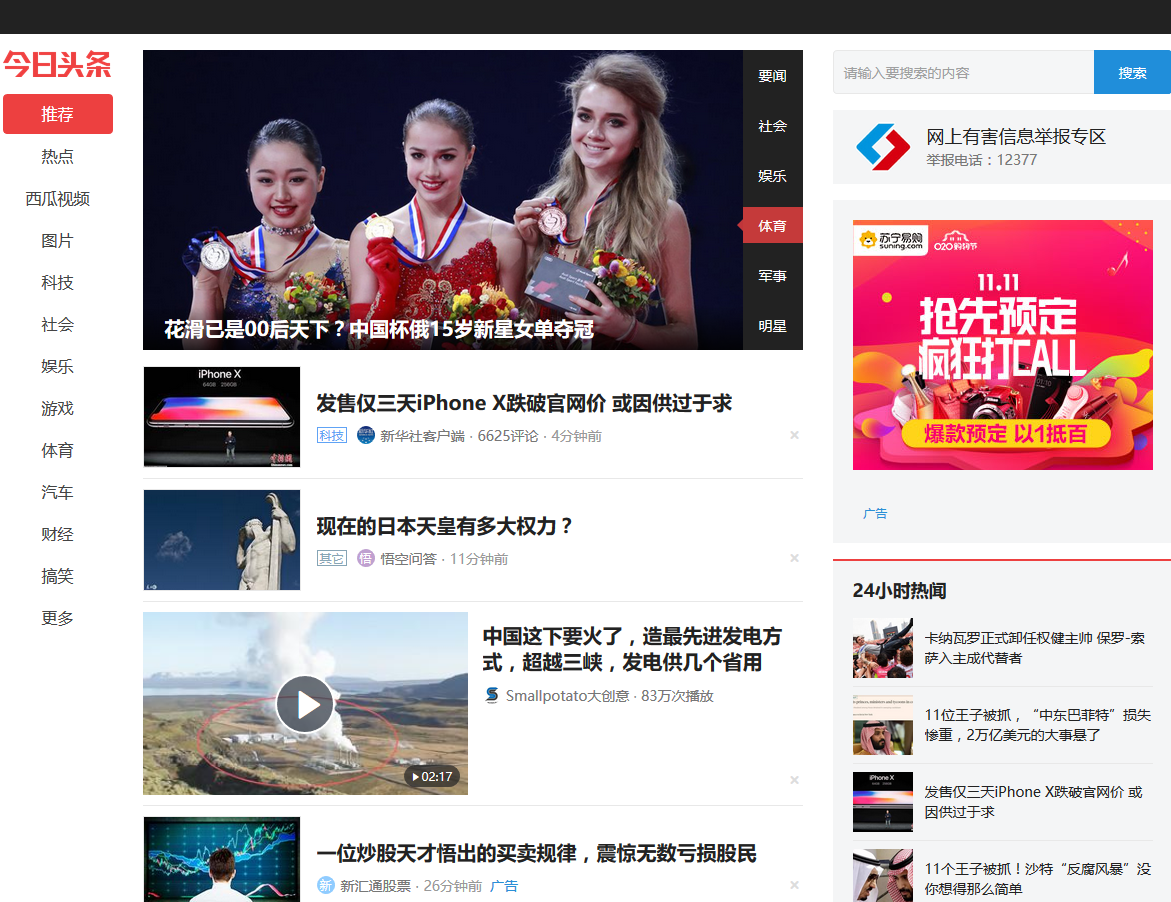The height and width of the screenshot is (902, 1171).
Task: Open hot news 卡纳瓦罗正式卸任权健主帅
Action: point(1034,648)
